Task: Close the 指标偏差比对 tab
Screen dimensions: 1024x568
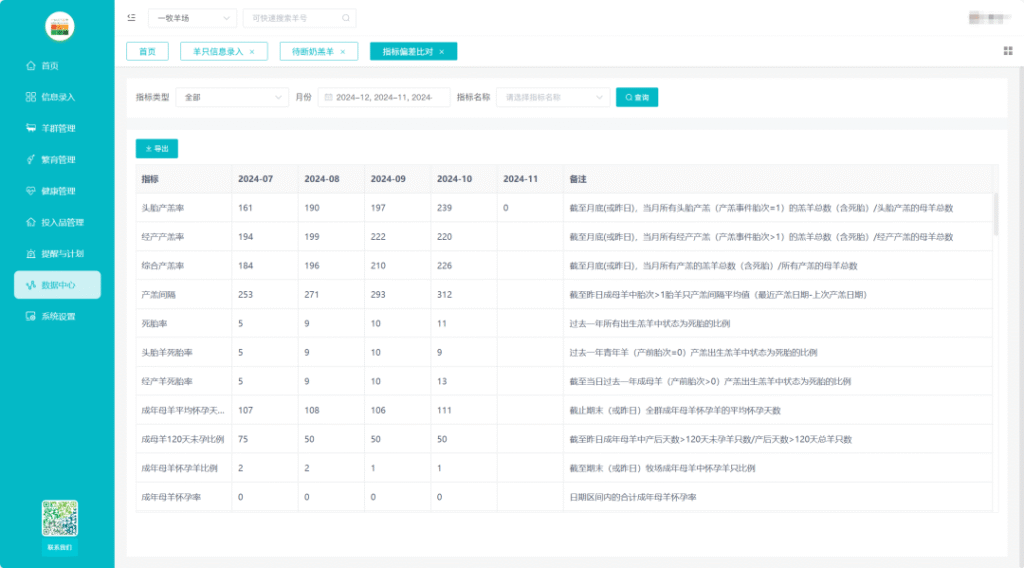Action: (442, 52)
